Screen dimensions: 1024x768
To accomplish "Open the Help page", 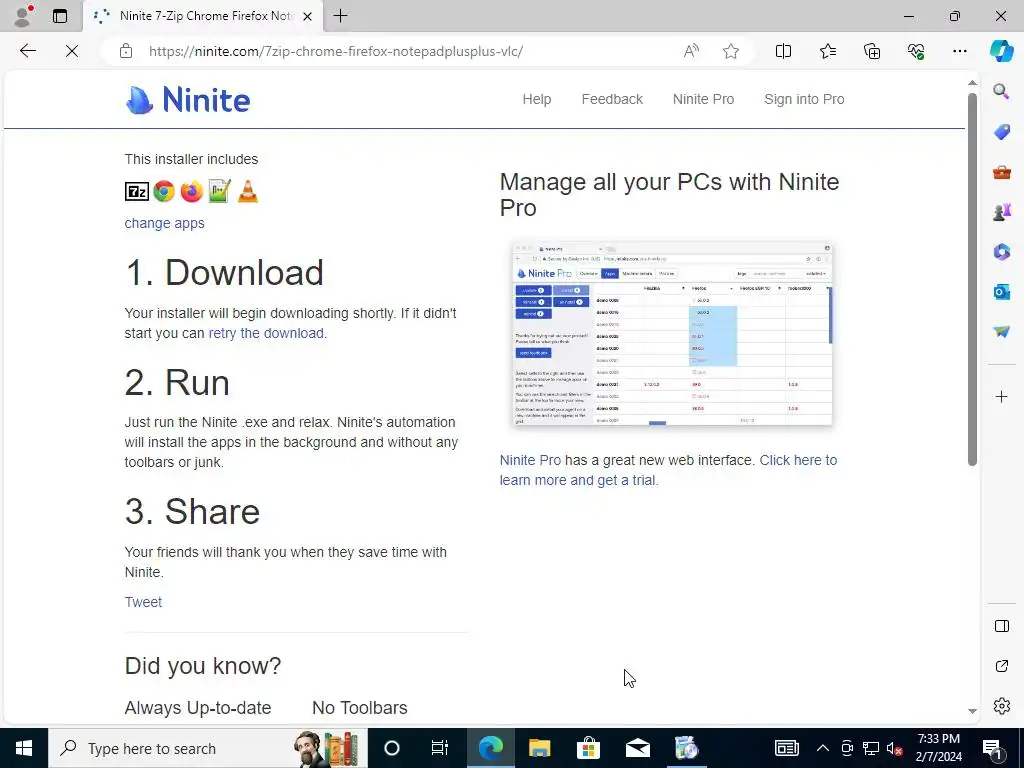I will pos(537,99).
